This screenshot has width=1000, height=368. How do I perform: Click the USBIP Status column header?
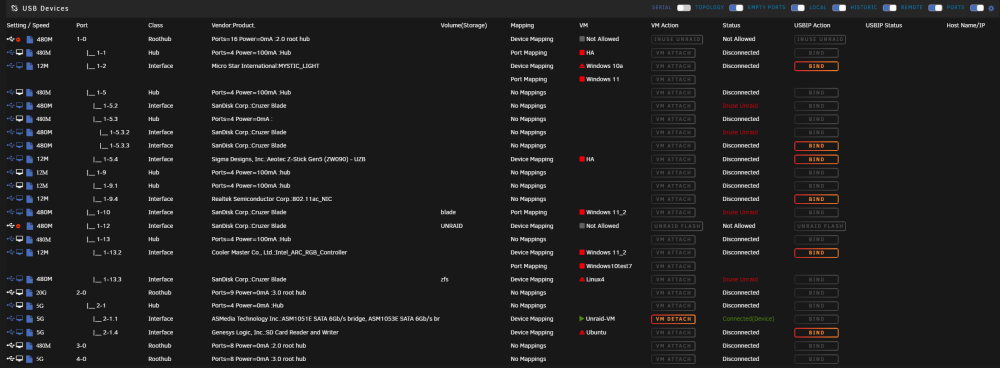(883, 26)
